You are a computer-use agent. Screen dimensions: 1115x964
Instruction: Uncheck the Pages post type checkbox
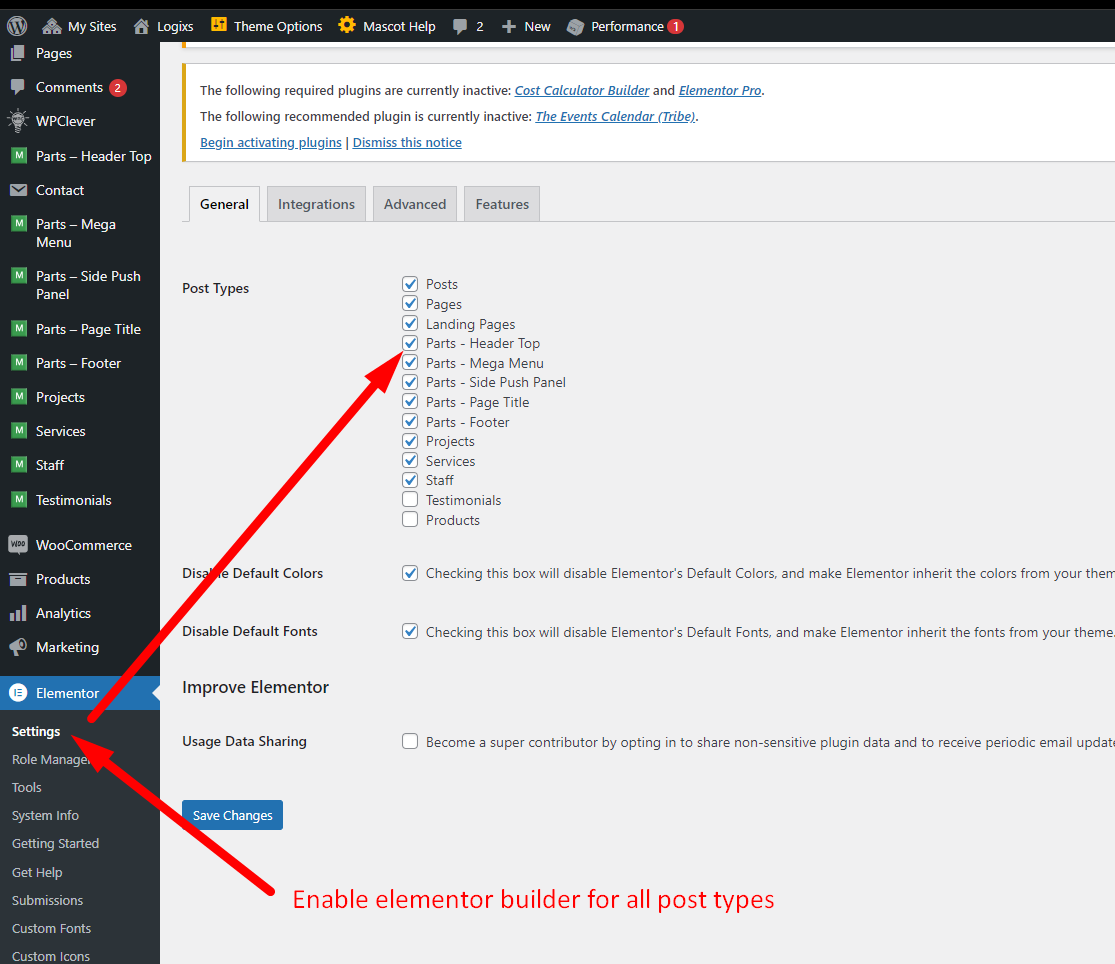click(x=410, y=304)
